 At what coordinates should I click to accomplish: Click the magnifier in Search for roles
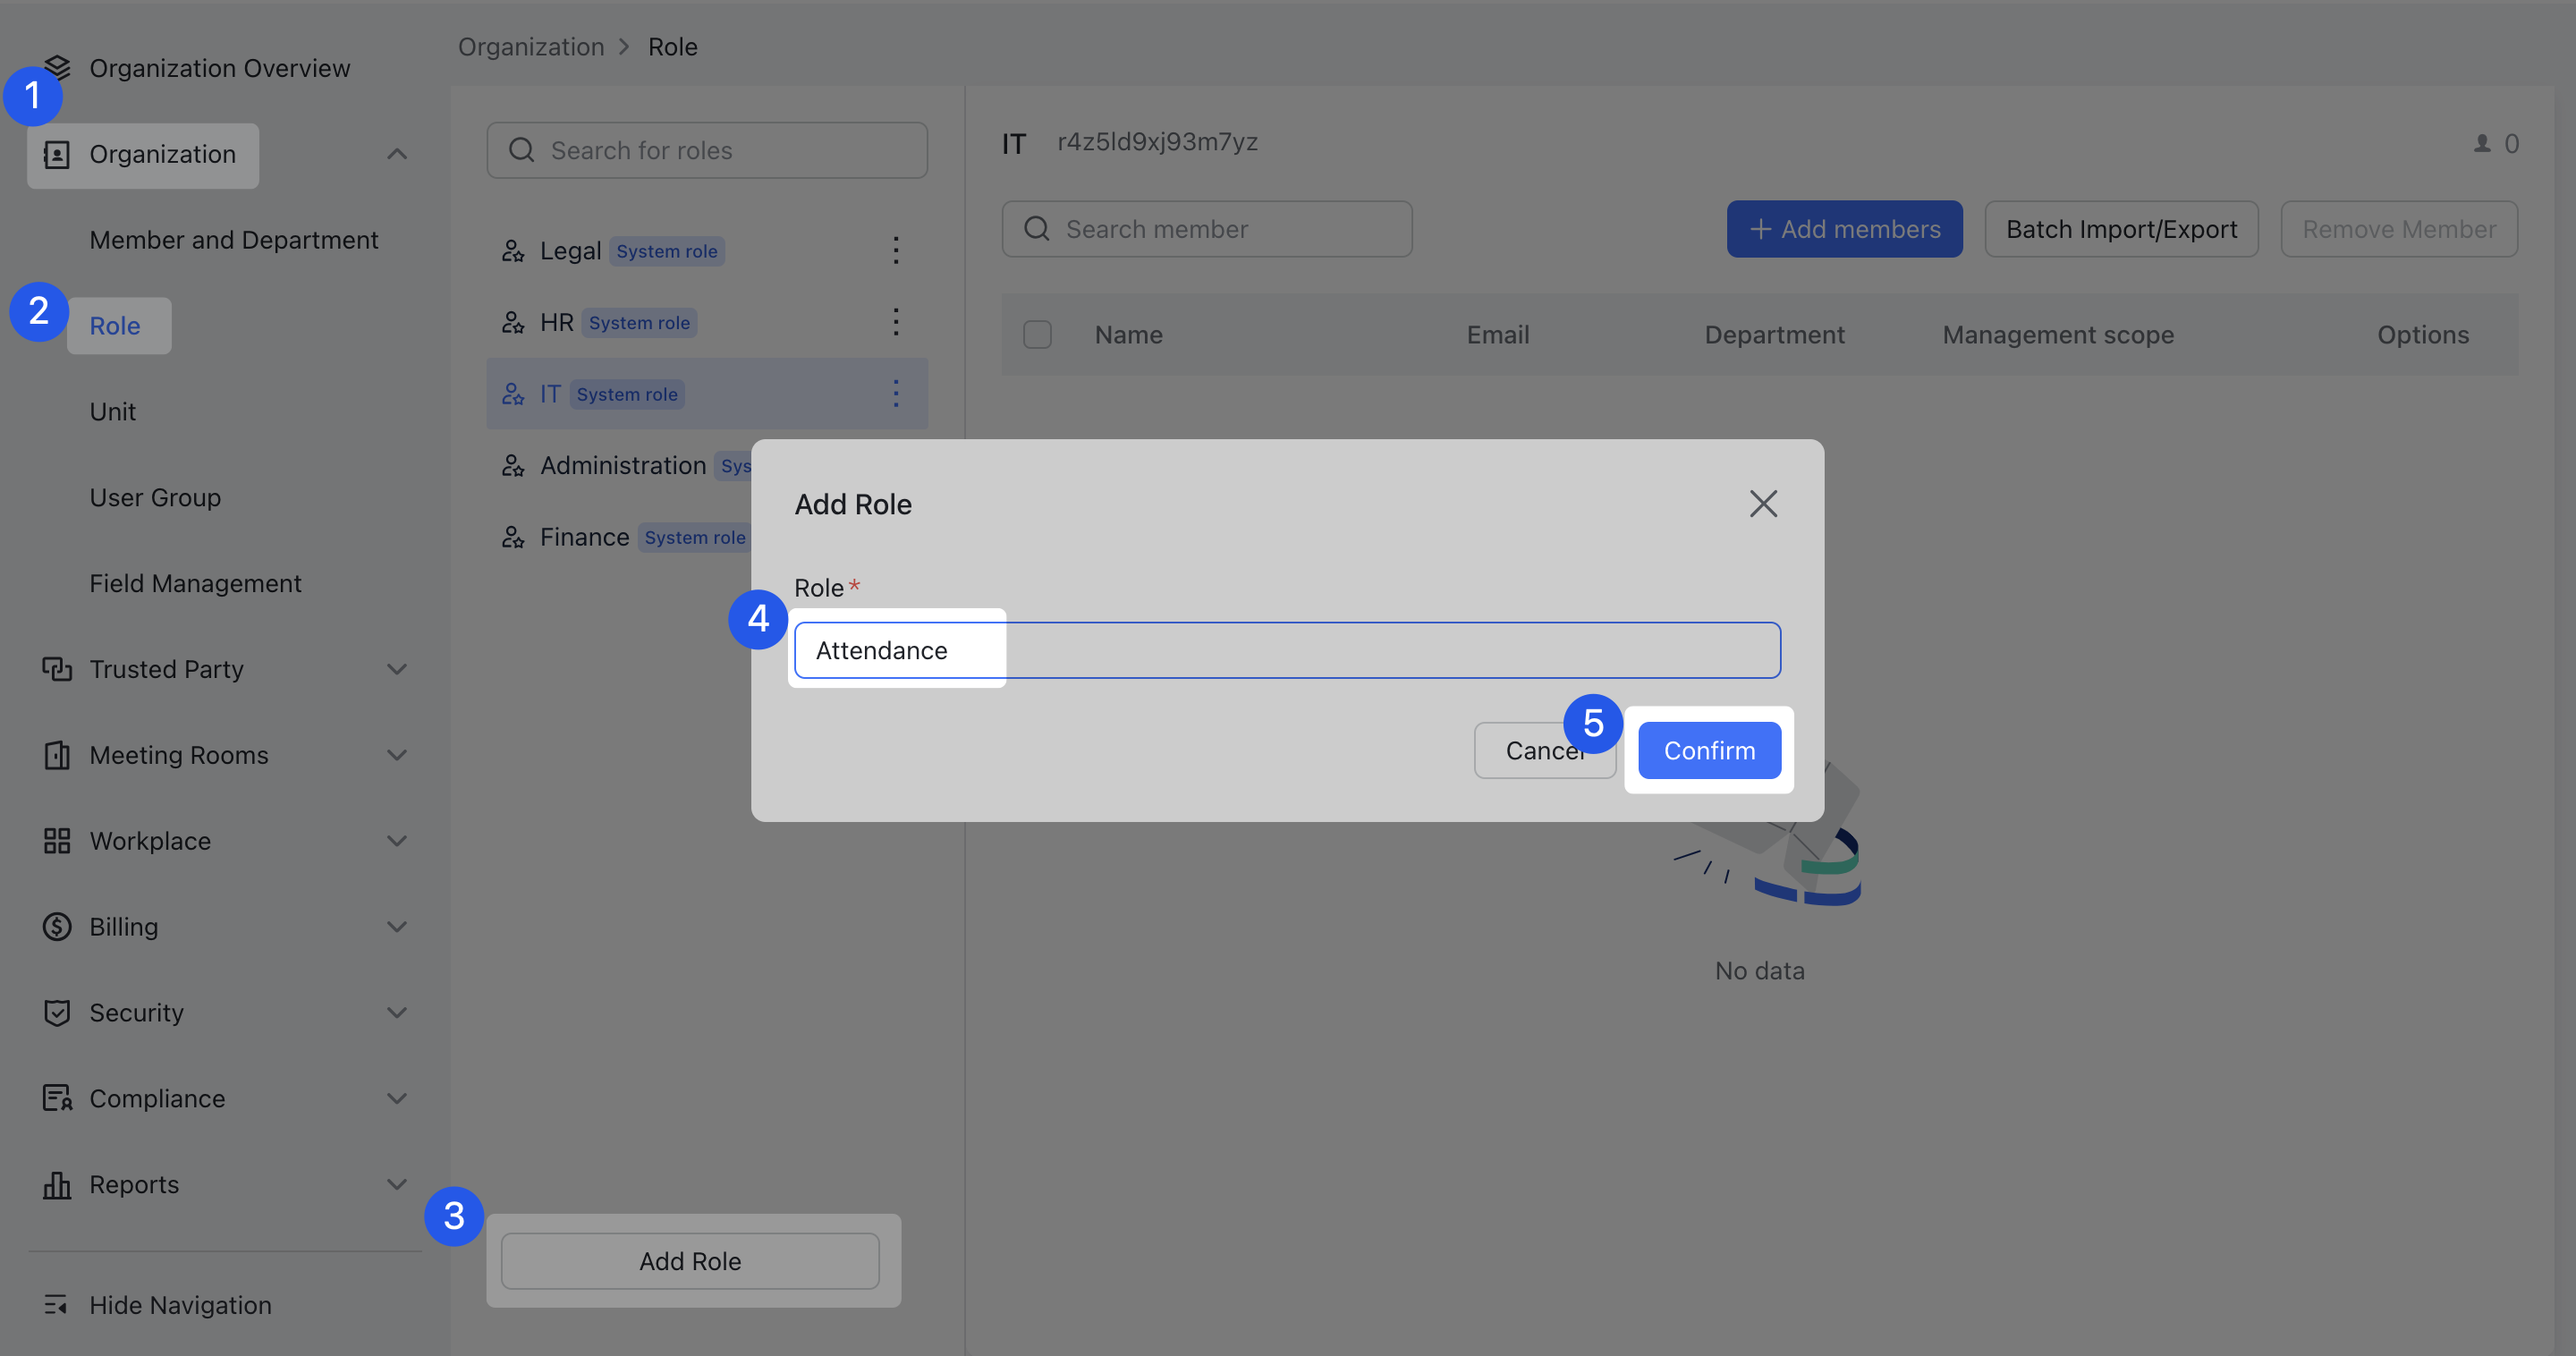tap(521, 150)
